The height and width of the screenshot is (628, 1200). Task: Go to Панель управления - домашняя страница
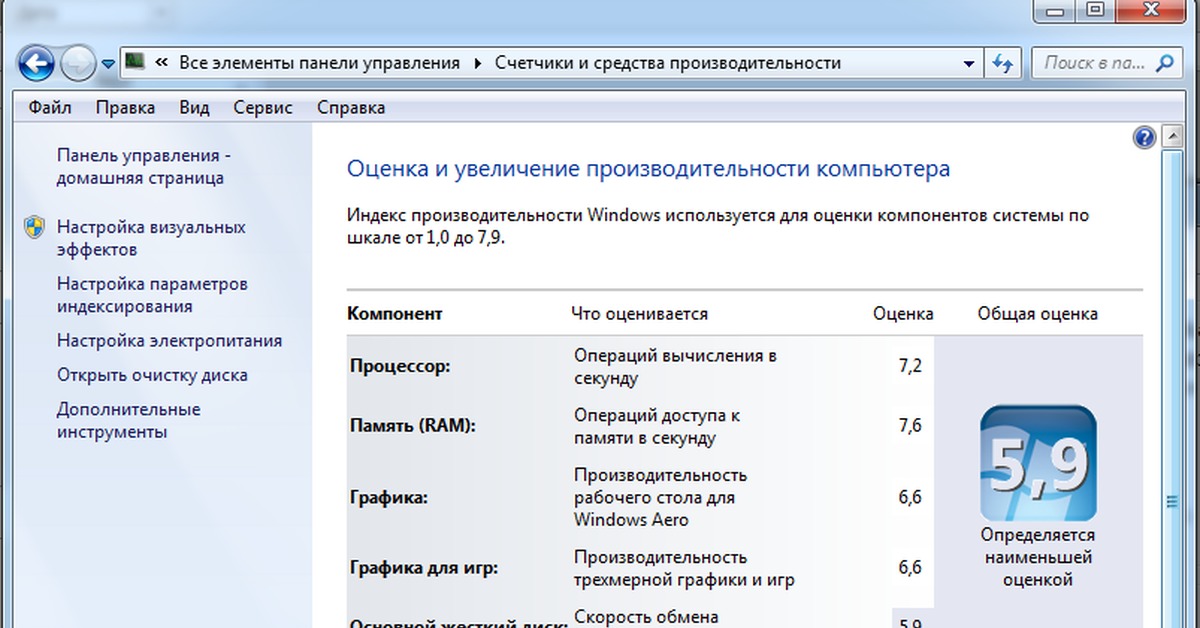(143, 167)
